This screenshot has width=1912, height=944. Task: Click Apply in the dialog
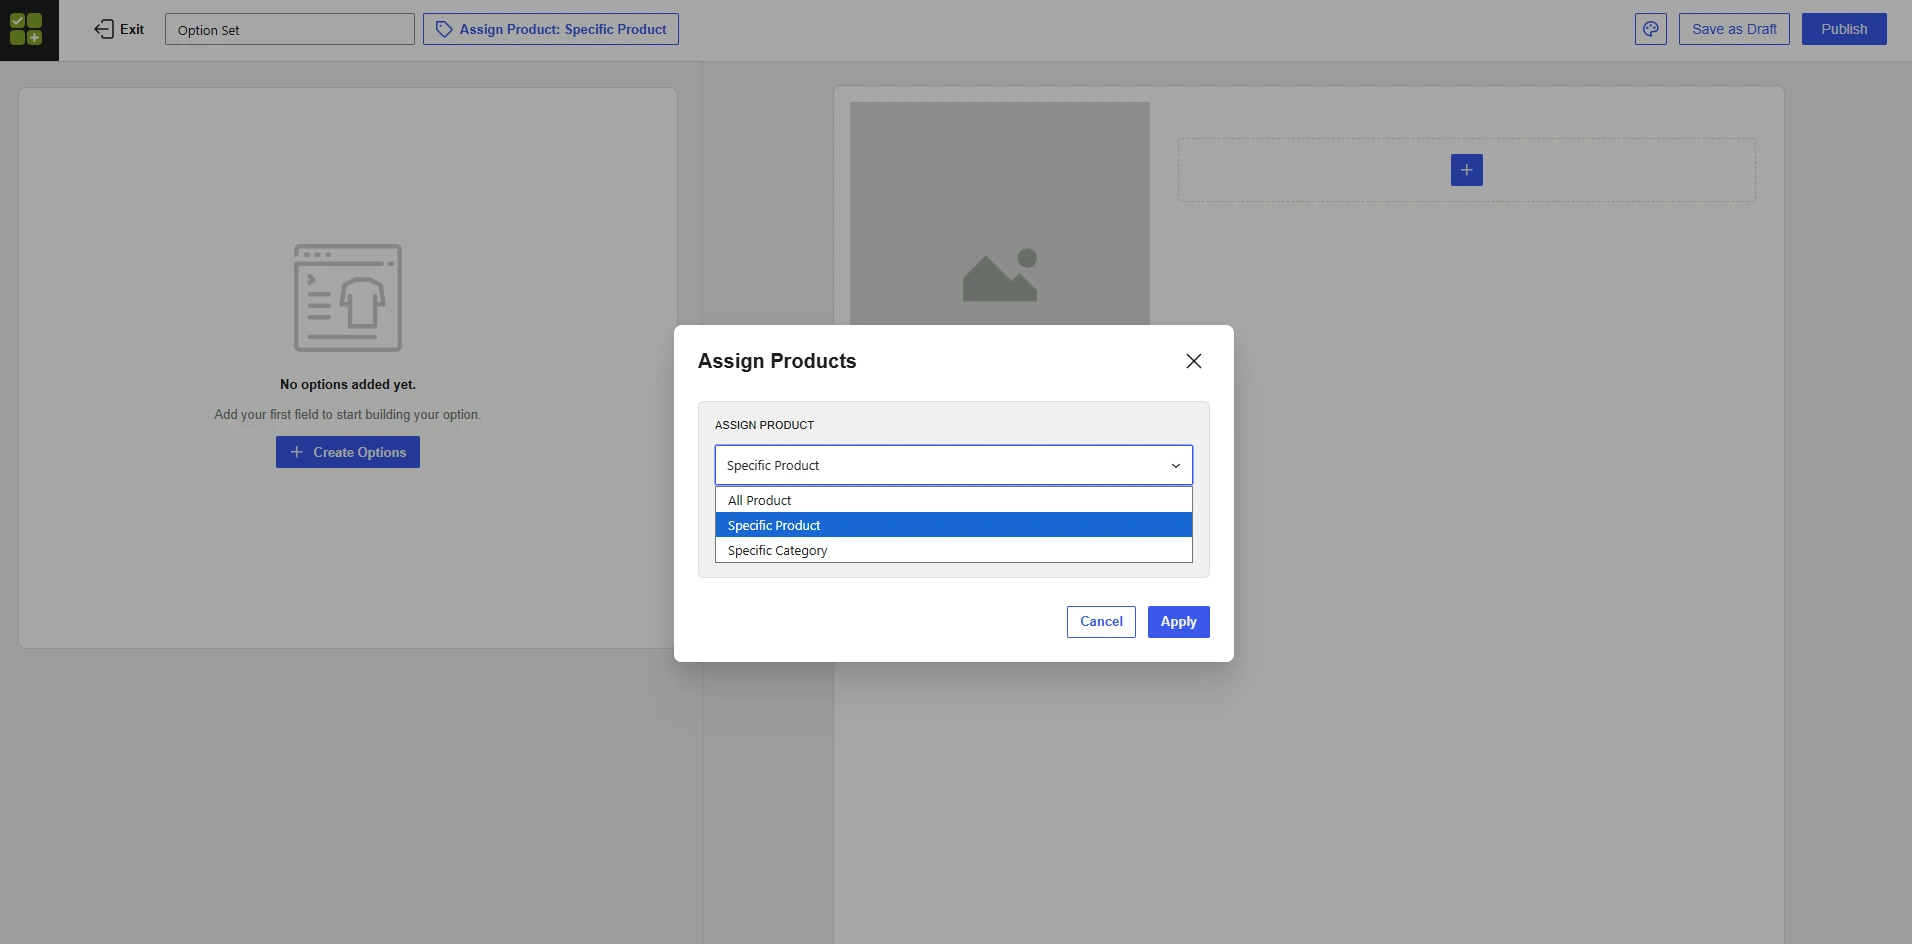[1179, 622]
